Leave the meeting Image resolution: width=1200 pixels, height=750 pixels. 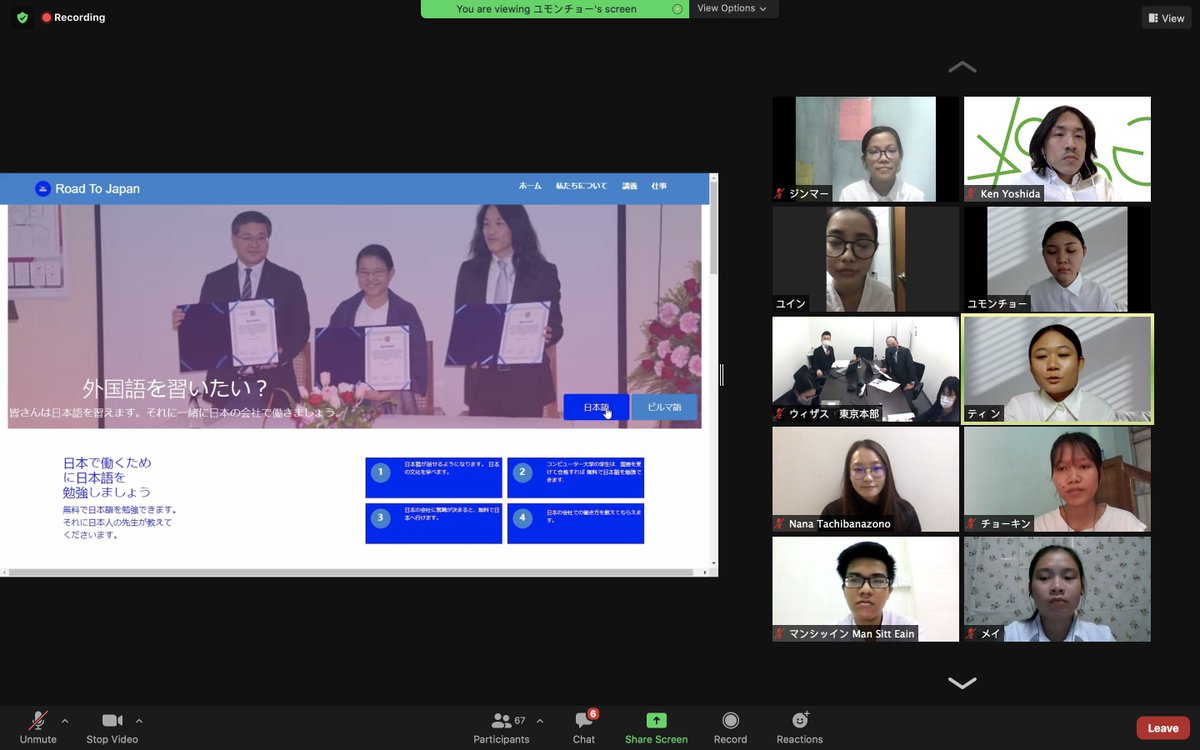coord(1163,728)
